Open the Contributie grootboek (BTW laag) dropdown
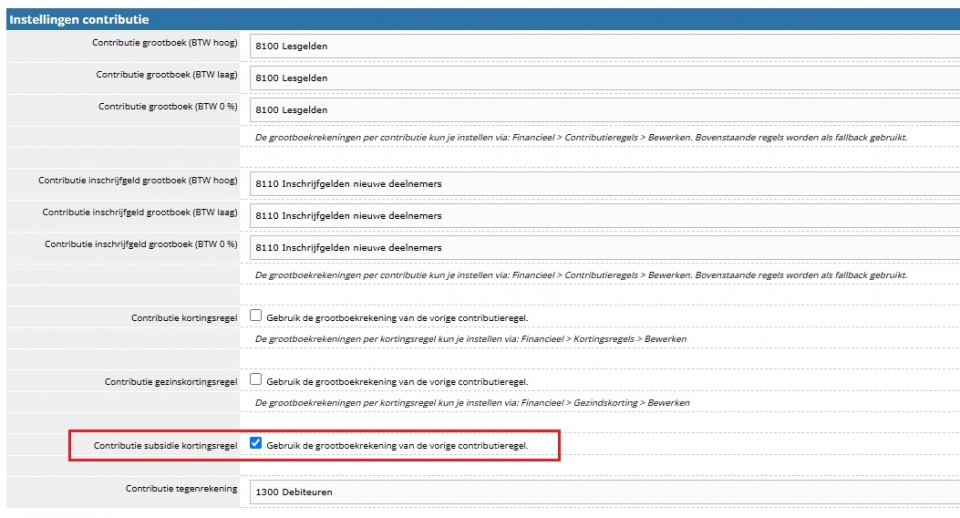The height and width of the screenshot is (518, 960). coord(600,78)
